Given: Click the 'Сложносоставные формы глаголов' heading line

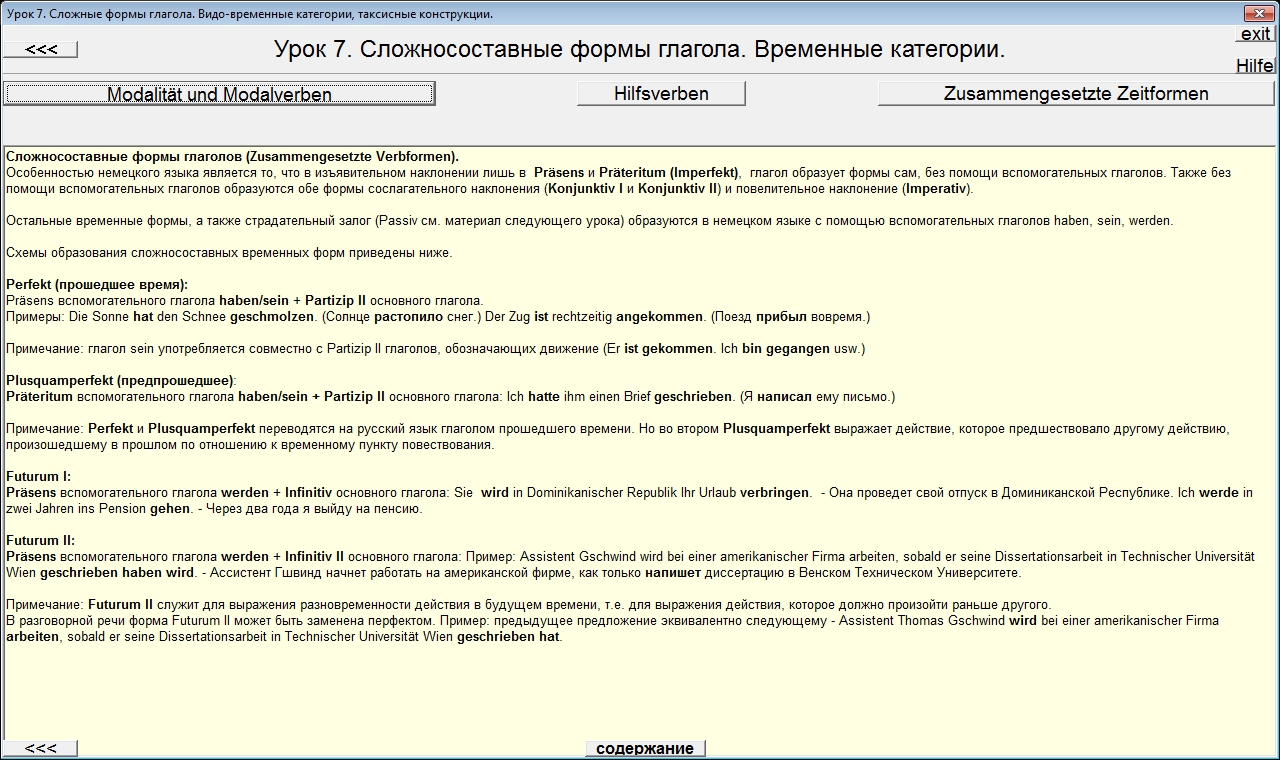Looking at the screenshot, I should click(x=232, y=157).
